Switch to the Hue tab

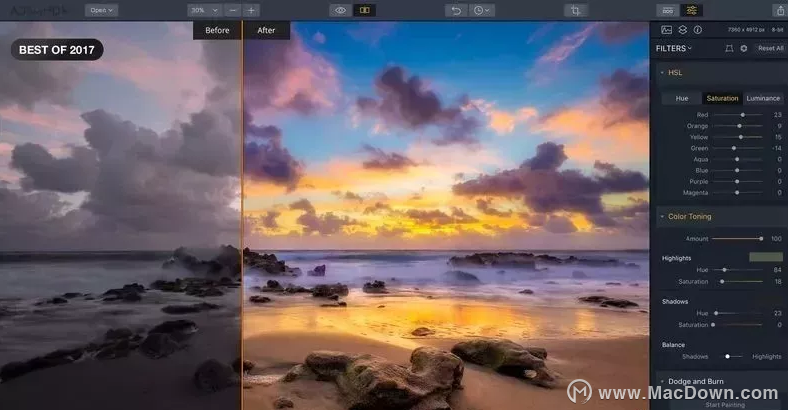point(682,98)
